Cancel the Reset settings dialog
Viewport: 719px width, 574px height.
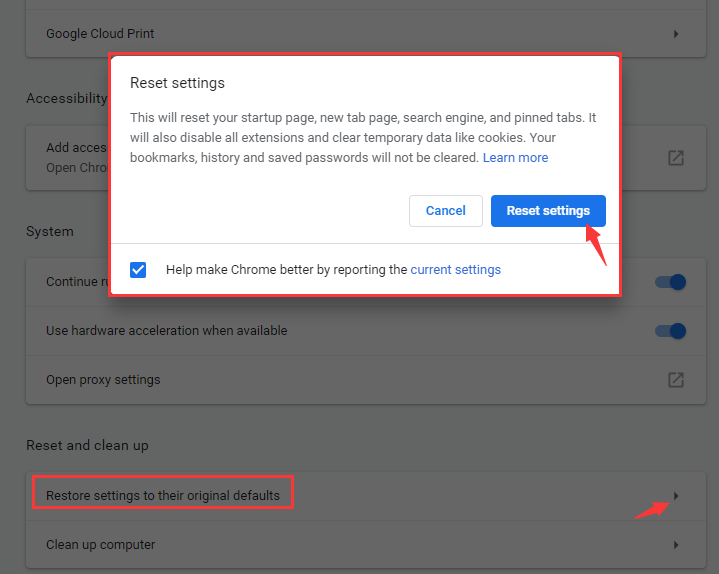(x=446, y=211)
